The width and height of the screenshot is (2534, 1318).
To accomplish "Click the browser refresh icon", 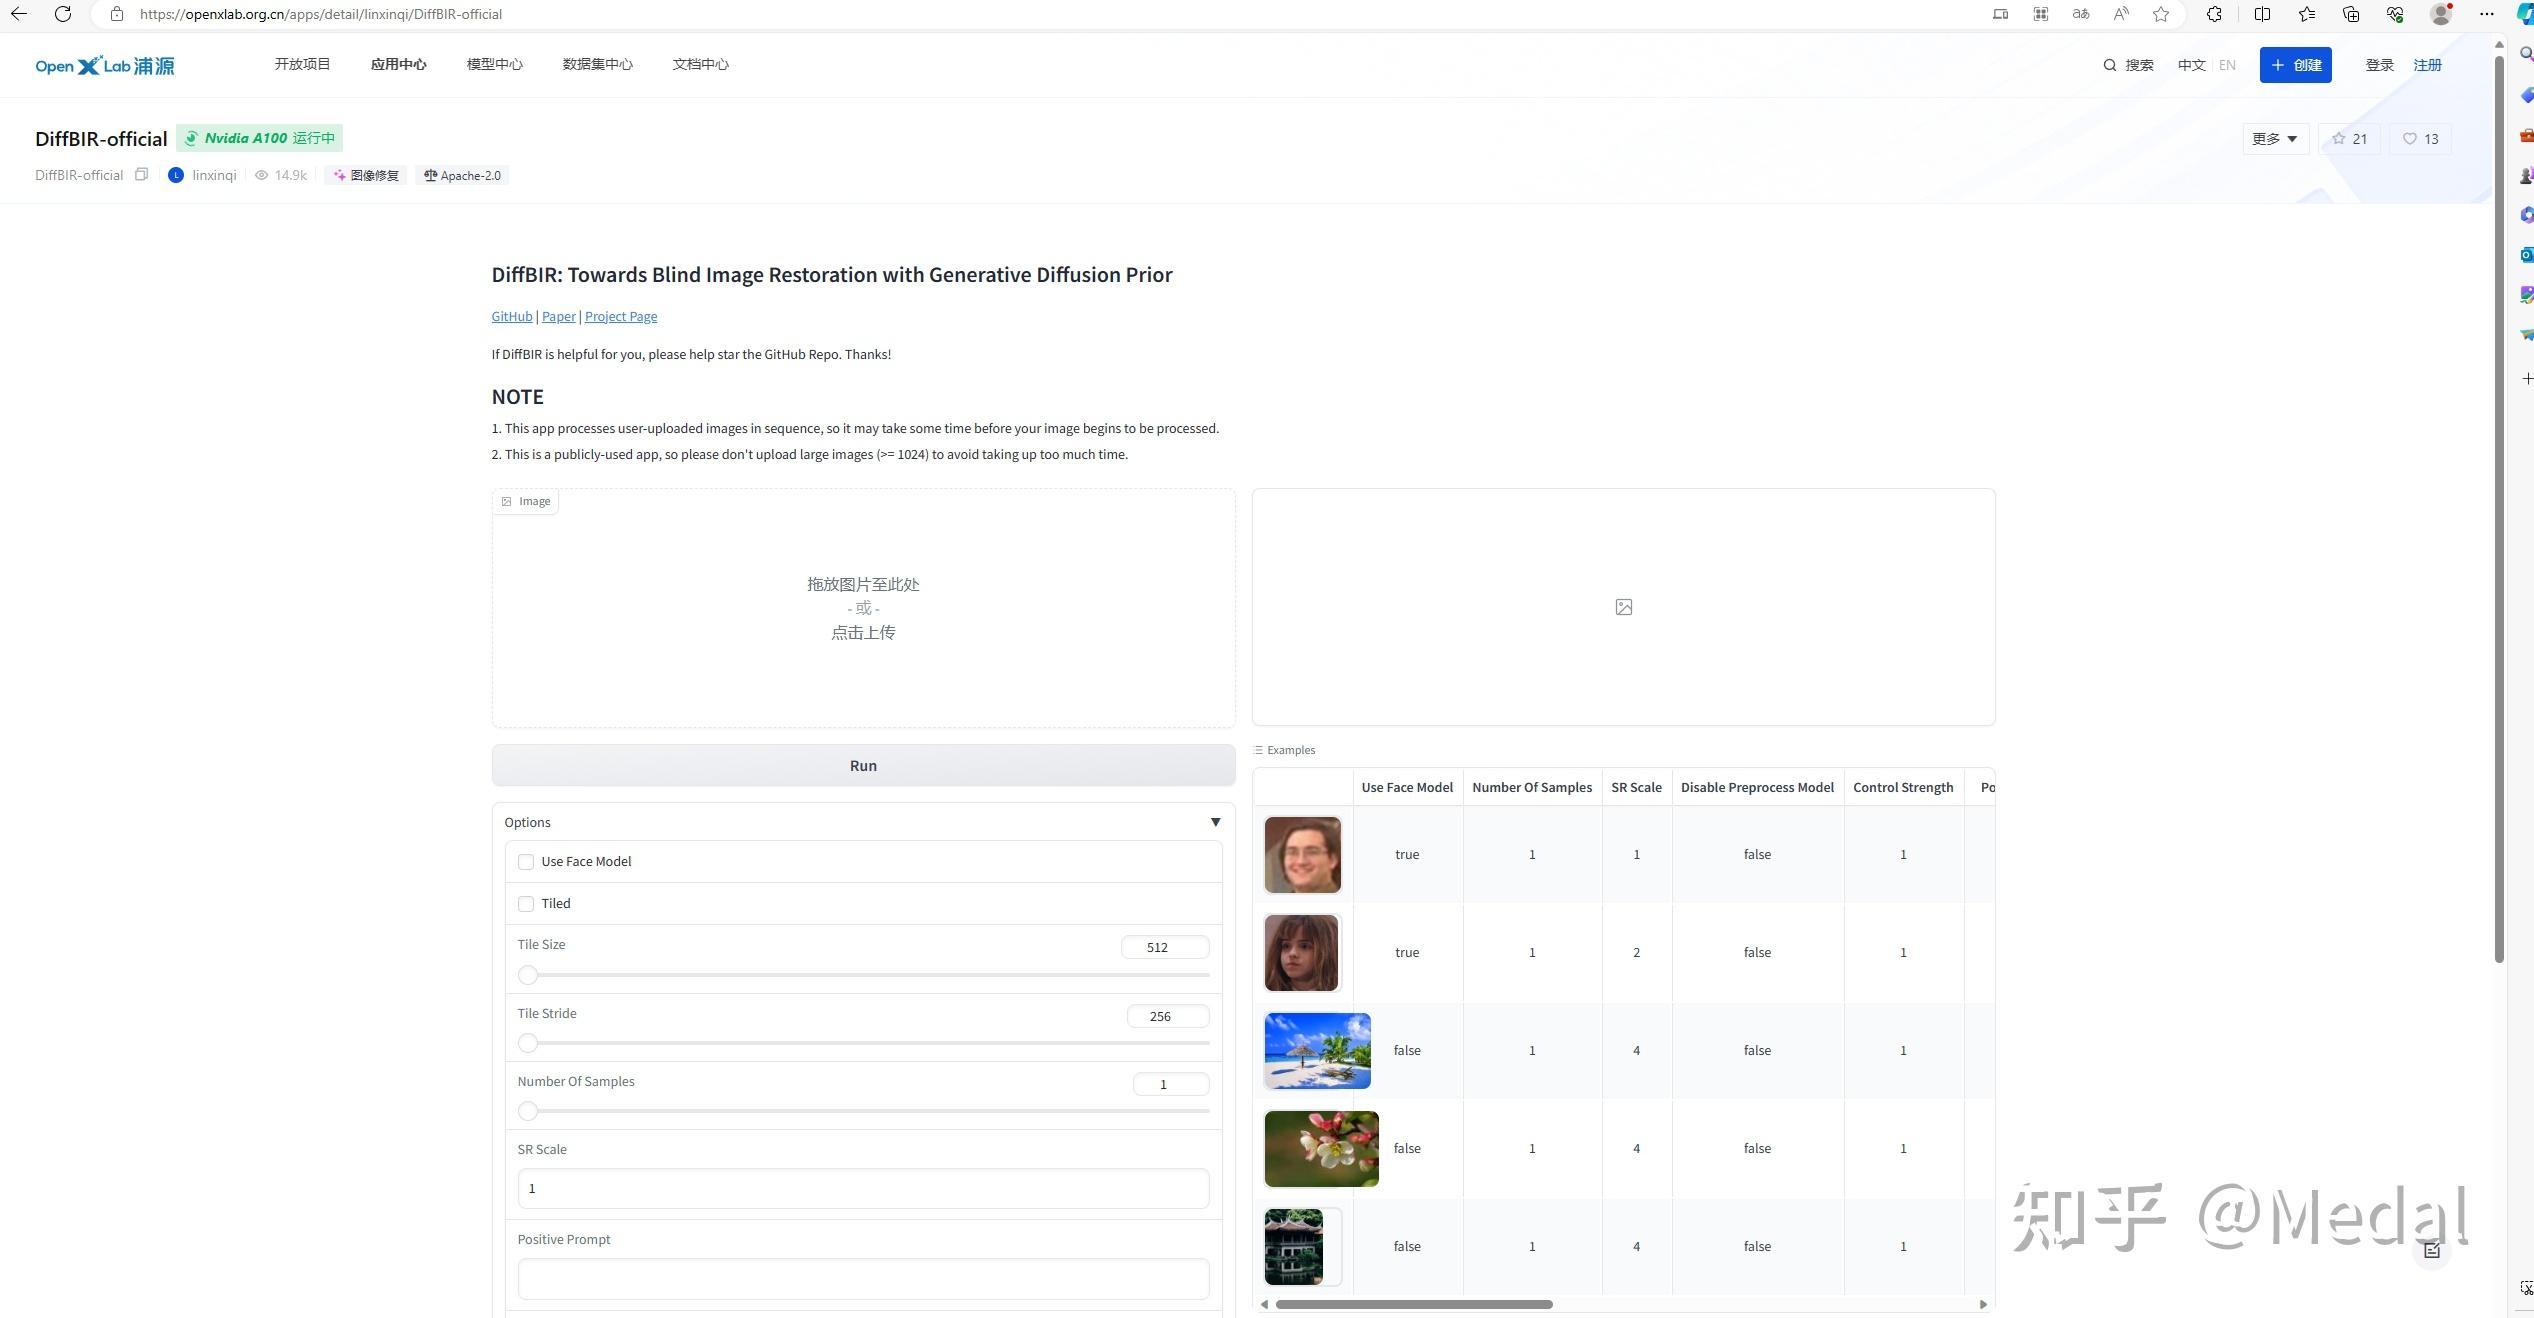I will click(x=62, y=14).
